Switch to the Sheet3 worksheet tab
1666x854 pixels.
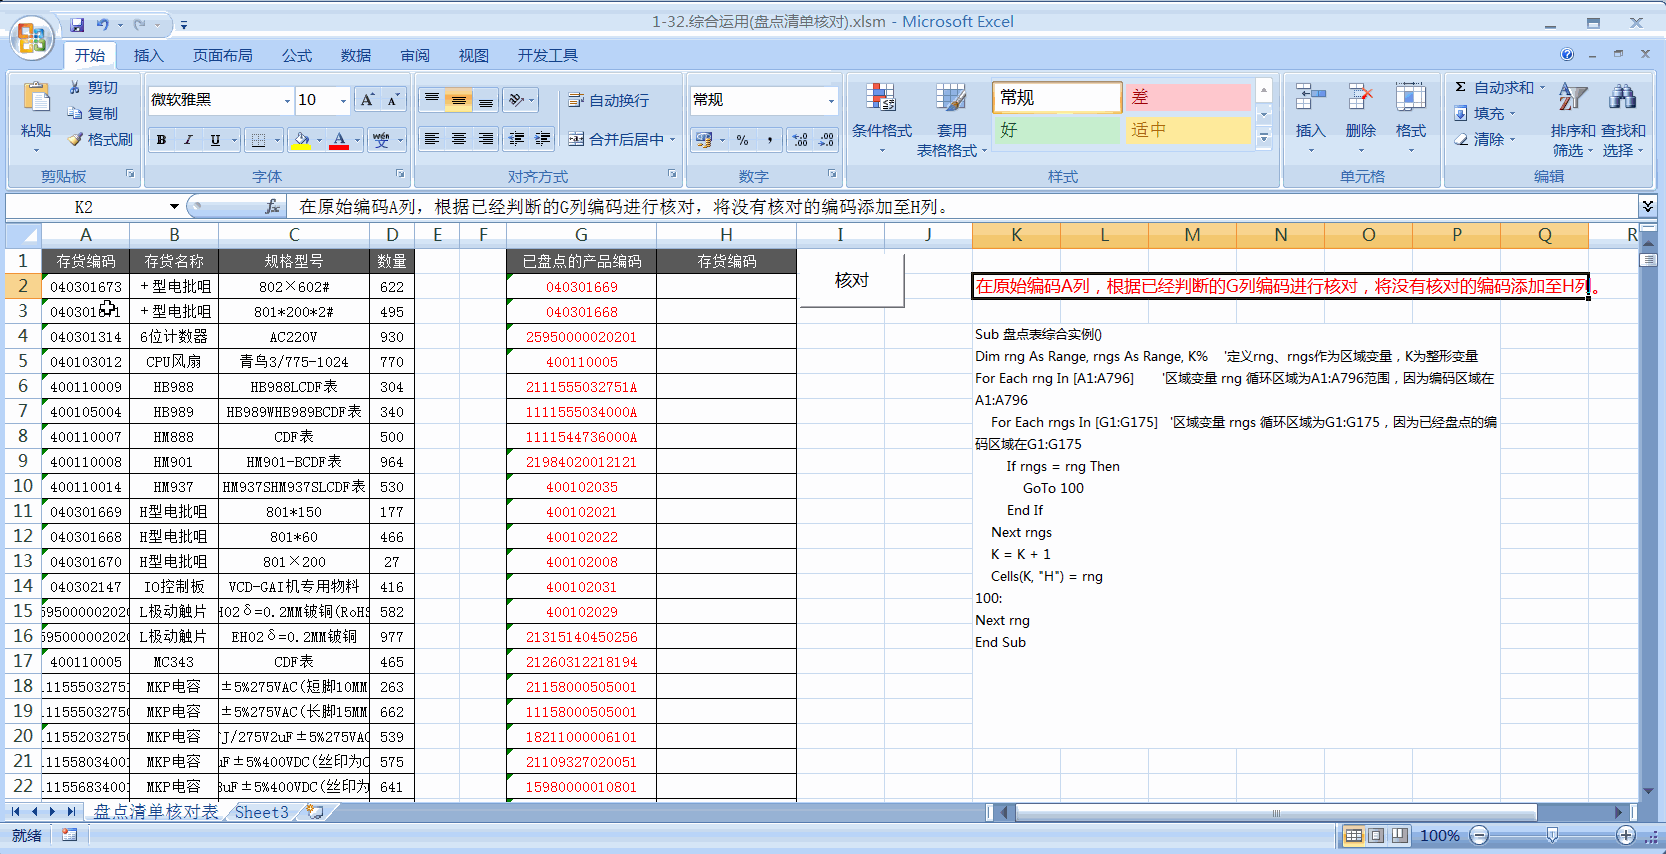pyautogui.click(x=262, y=812)
